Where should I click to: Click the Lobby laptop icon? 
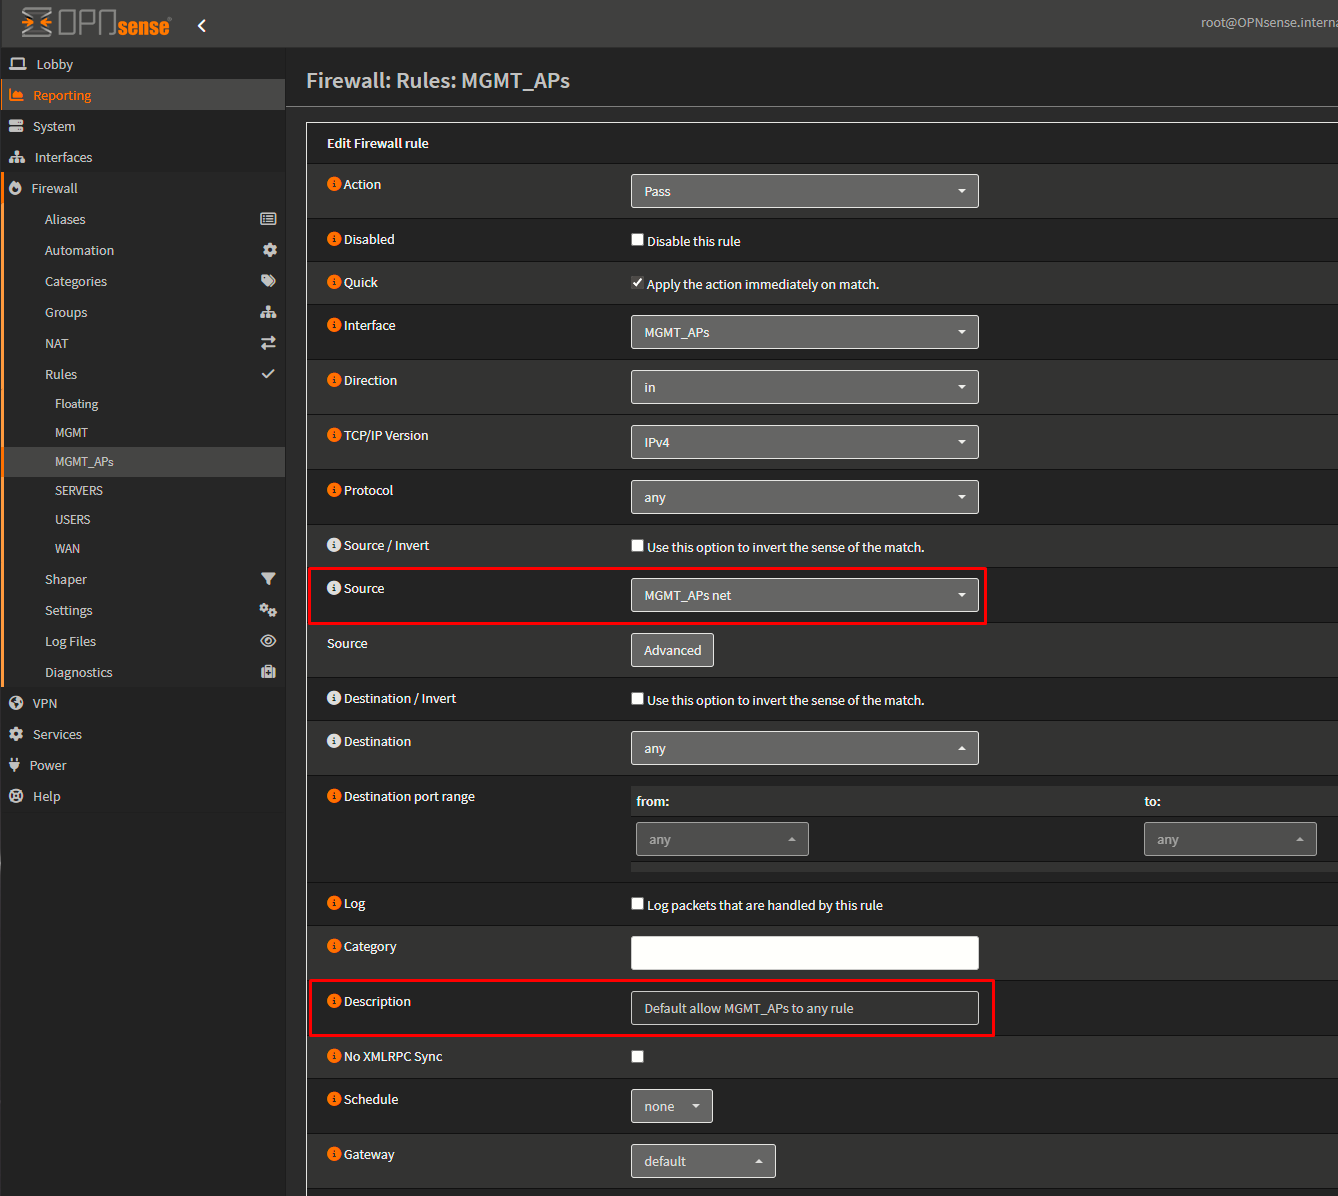pos(17,64)
